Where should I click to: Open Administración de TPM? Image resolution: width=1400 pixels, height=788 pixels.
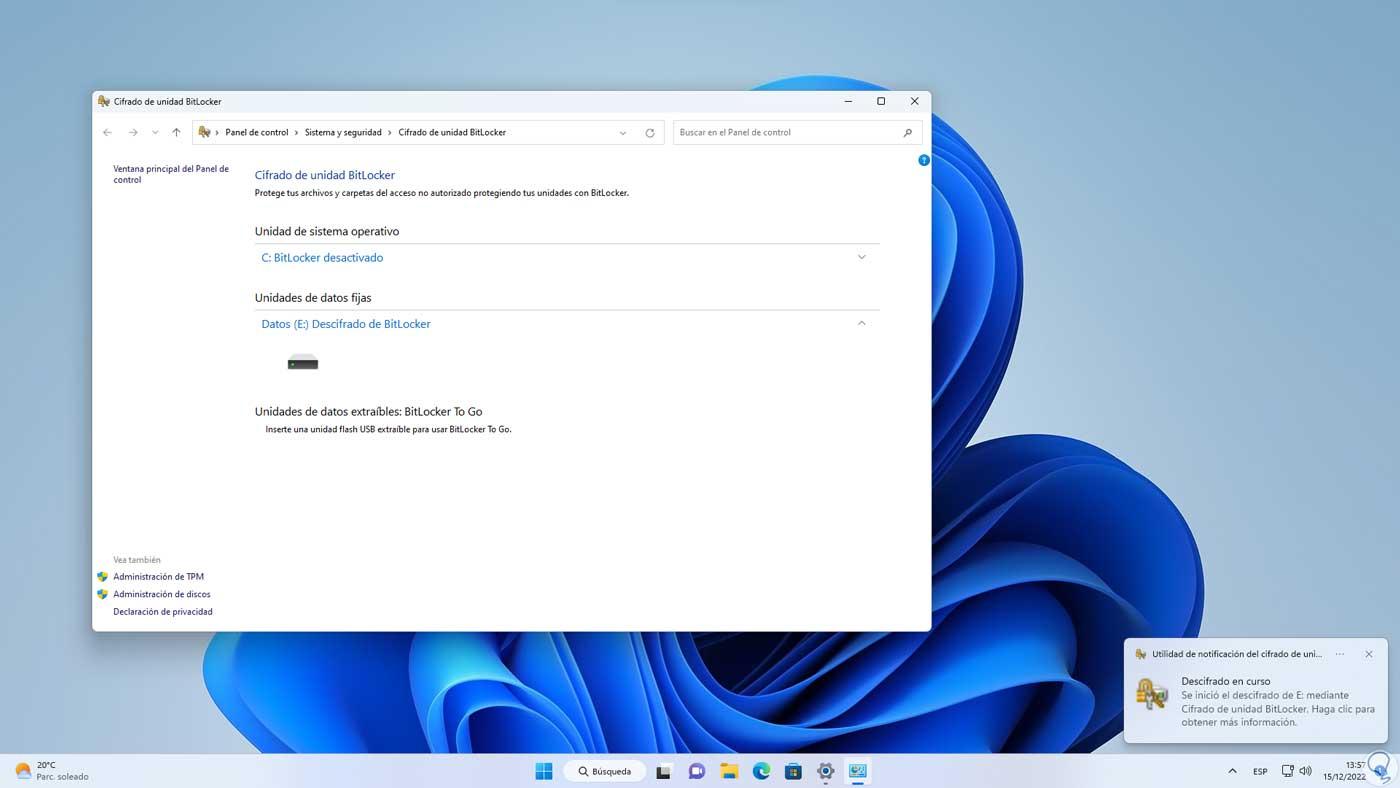pos(158,576)
